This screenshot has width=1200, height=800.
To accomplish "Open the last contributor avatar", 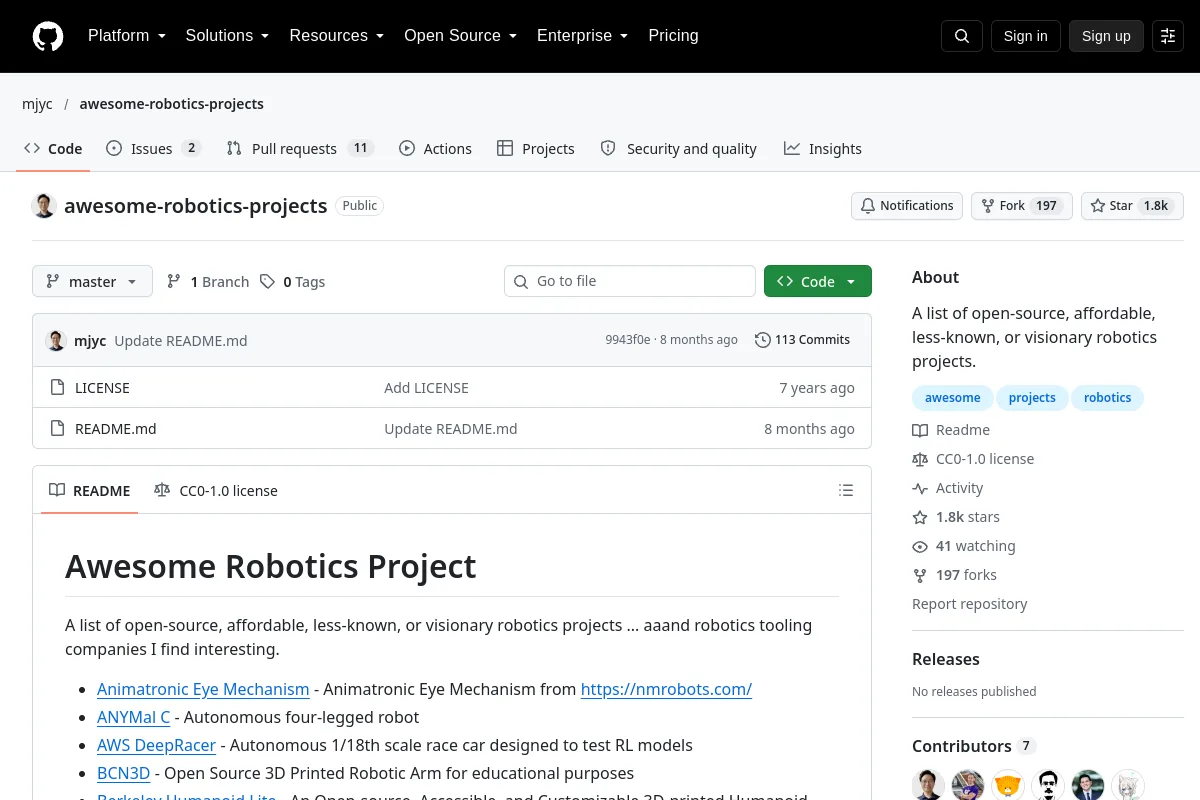I will [x=1128, y=785].
